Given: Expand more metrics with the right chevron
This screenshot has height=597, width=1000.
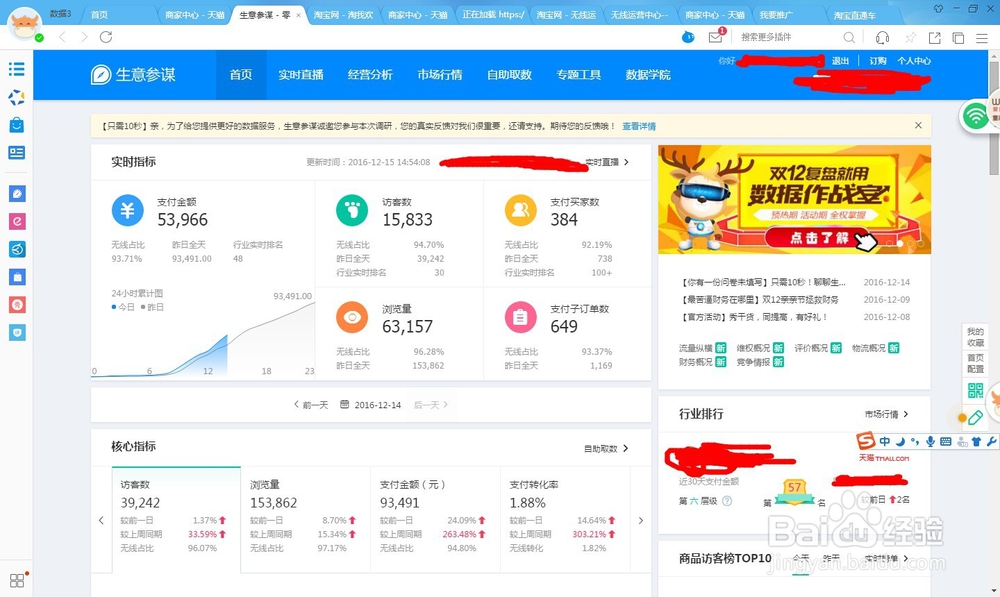Looking at the screenshot, I should (641, 519).
